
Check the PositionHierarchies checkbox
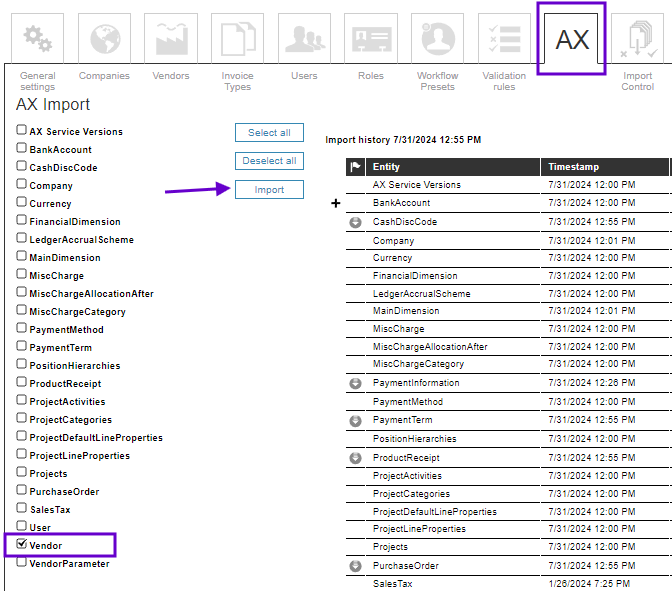(21, 363)
